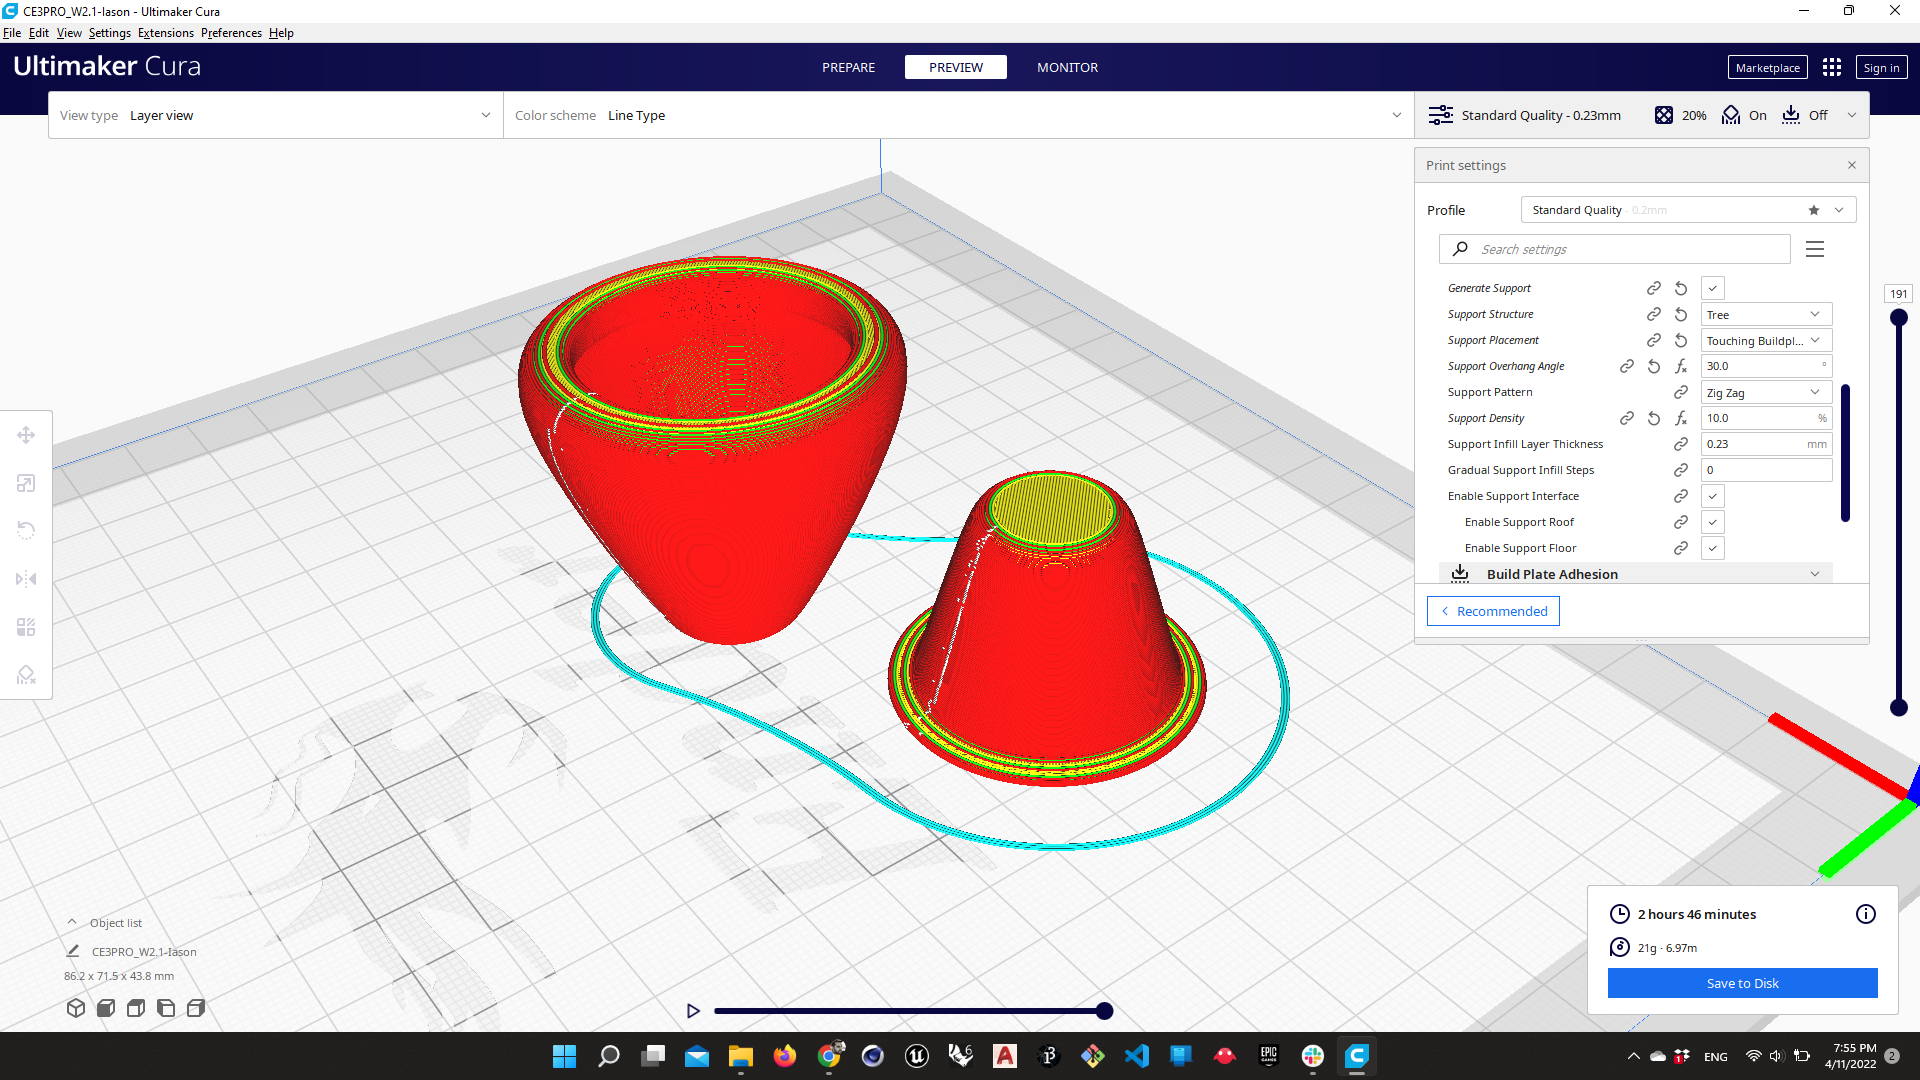Viewport: 1920px width, 1080px height.
Task: Open View type dropdown
Action: pos(275,115)
